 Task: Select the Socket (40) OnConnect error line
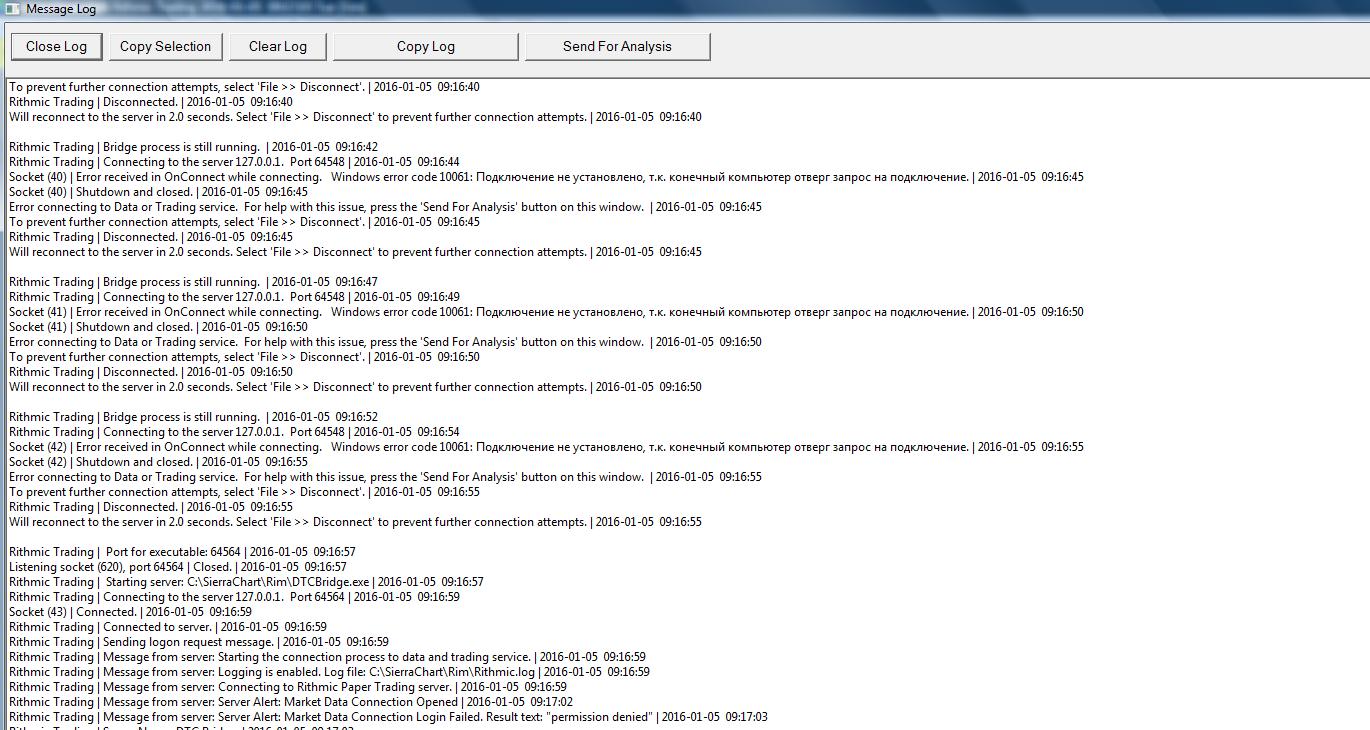546,177
